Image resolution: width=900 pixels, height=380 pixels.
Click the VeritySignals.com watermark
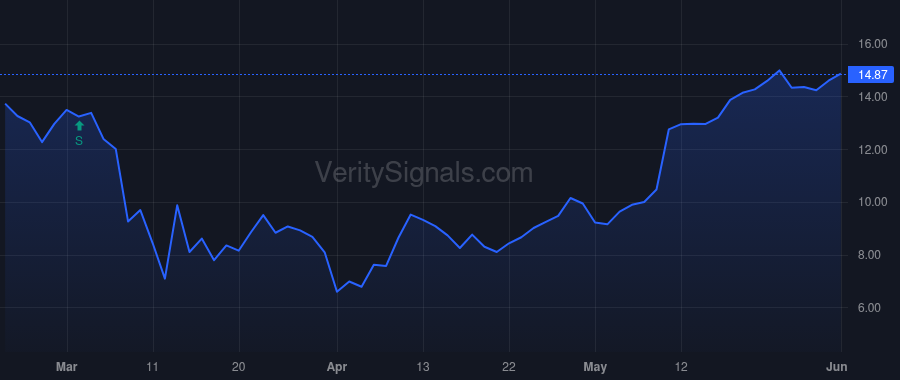pos(424,173)
